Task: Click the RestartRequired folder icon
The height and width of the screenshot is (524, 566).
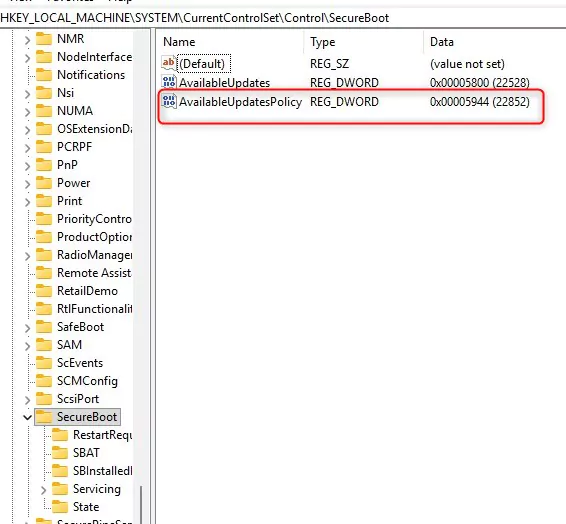Action: tap(60, 435)
